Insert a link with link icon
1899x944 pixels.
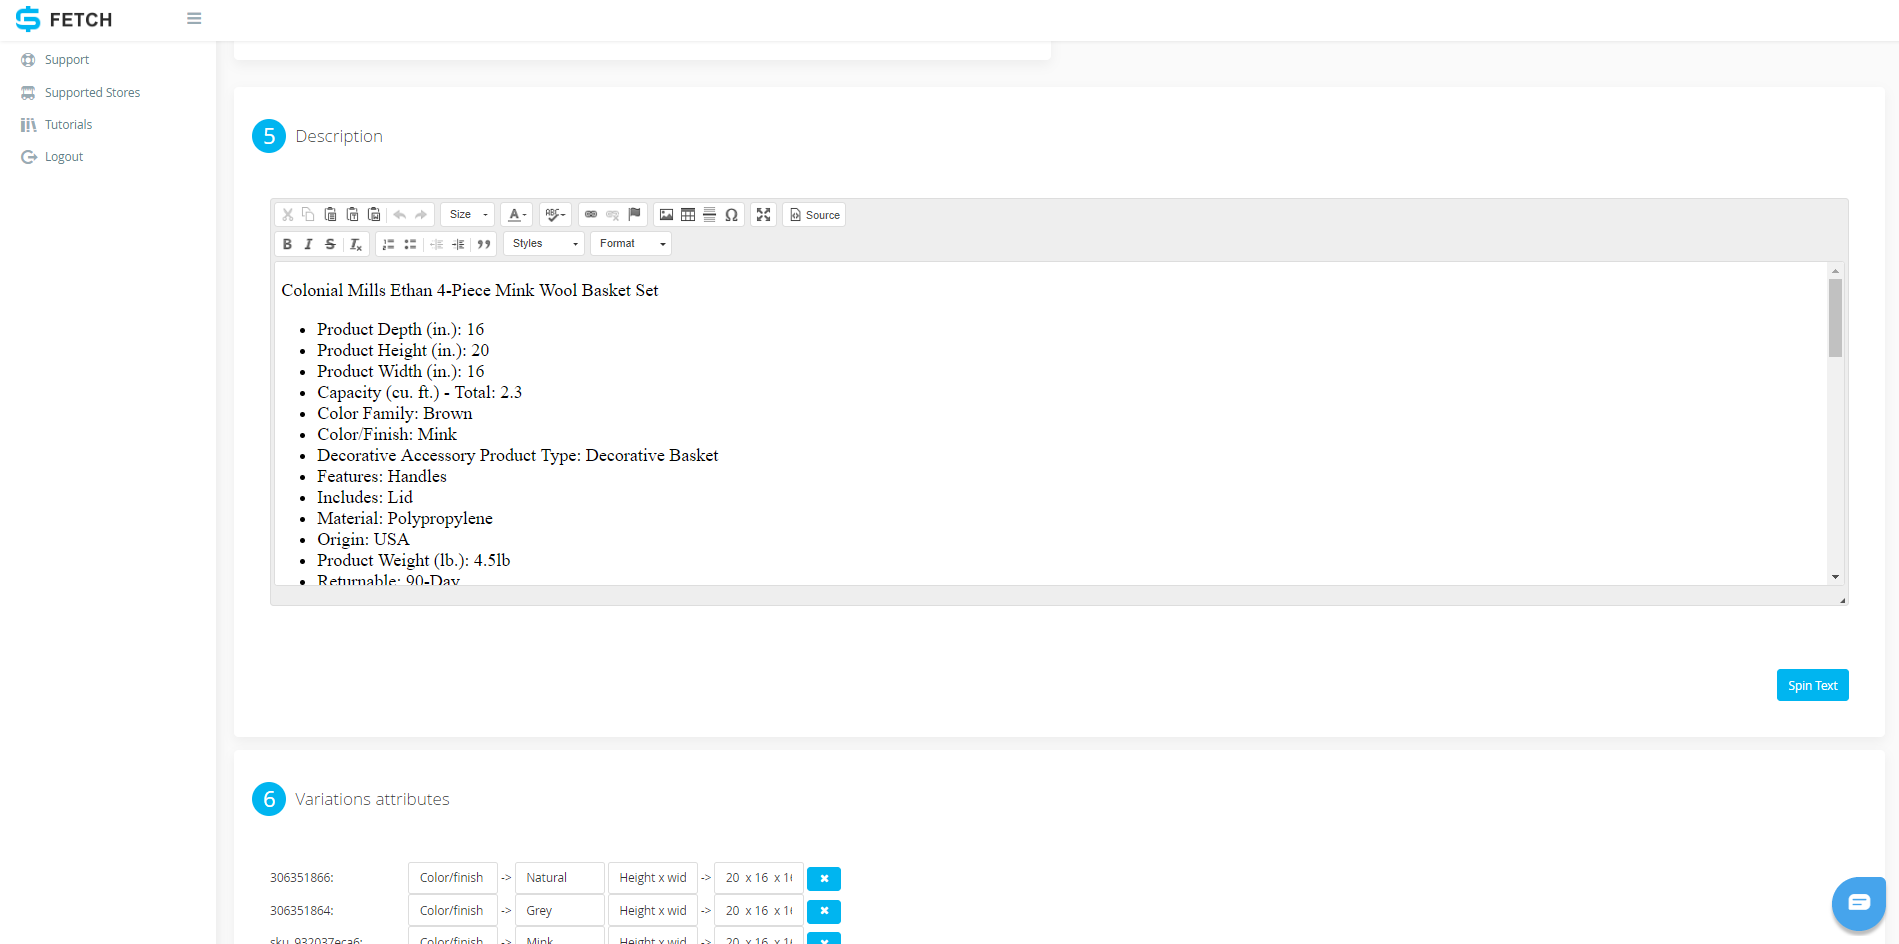pos(591,215)
